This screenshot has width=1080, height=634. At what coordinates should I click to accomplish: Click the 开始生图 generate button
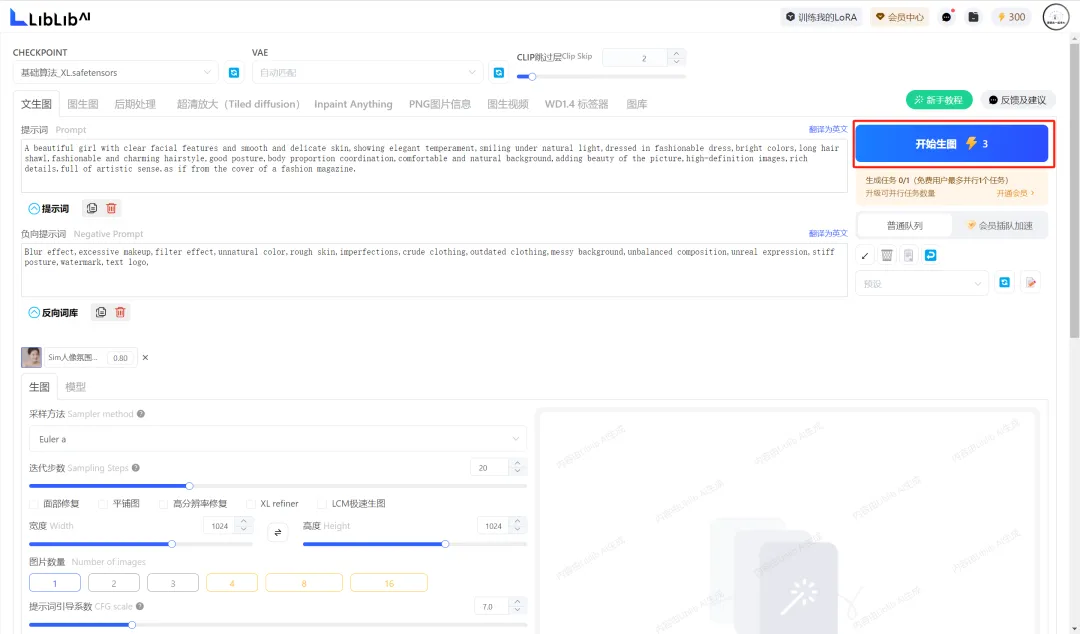point(952,143)
